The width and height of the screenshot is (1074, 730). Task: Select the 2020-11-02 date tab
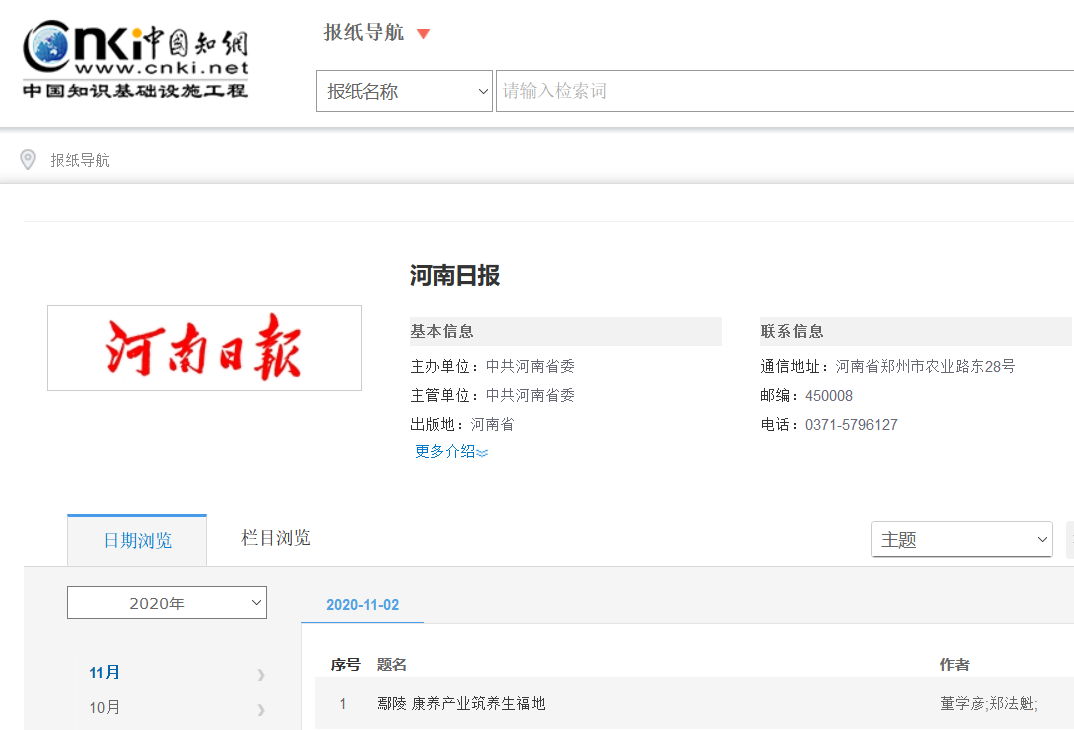click(362, 605)
